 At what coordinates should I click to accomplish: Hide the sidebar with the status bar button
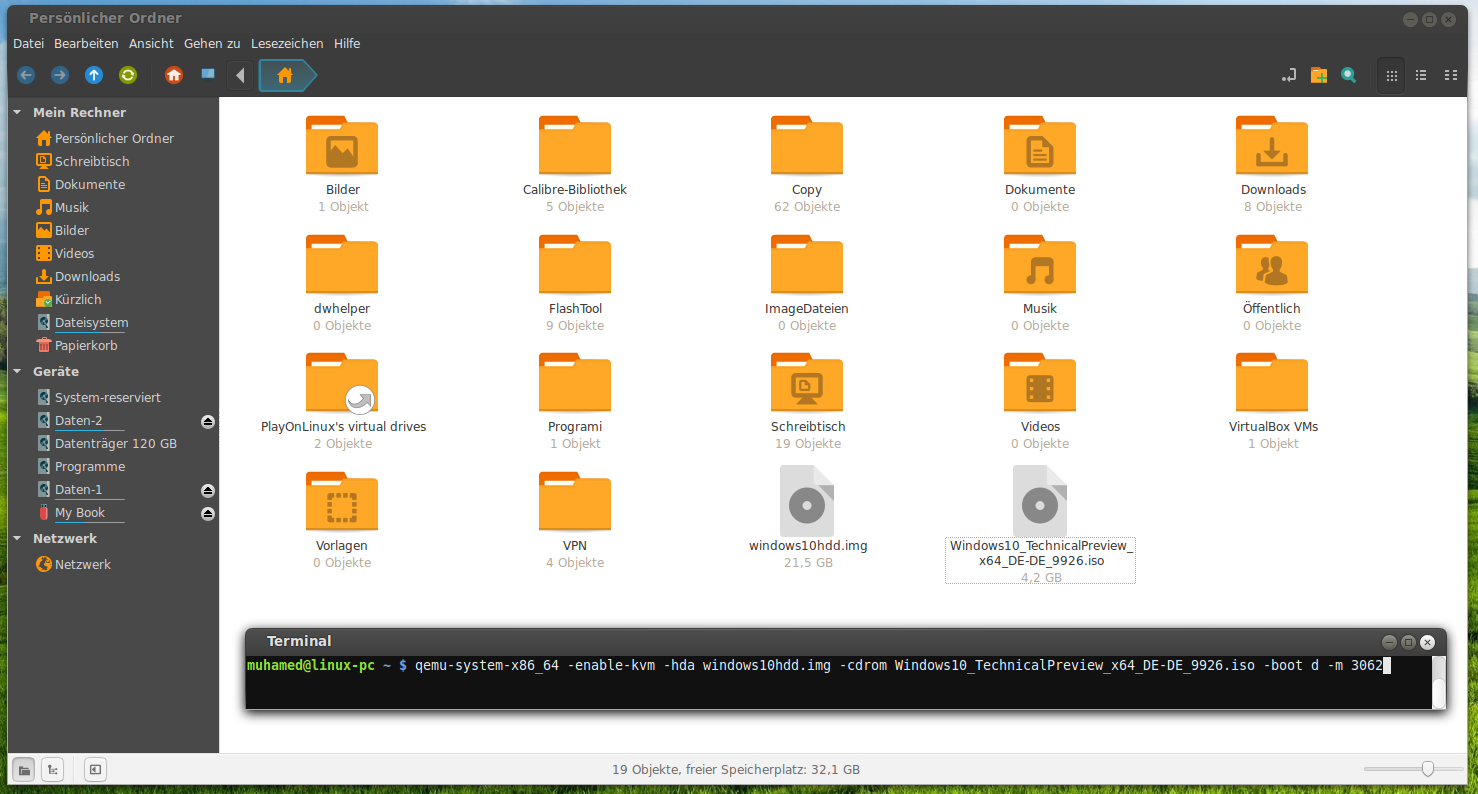pos(95,769)
